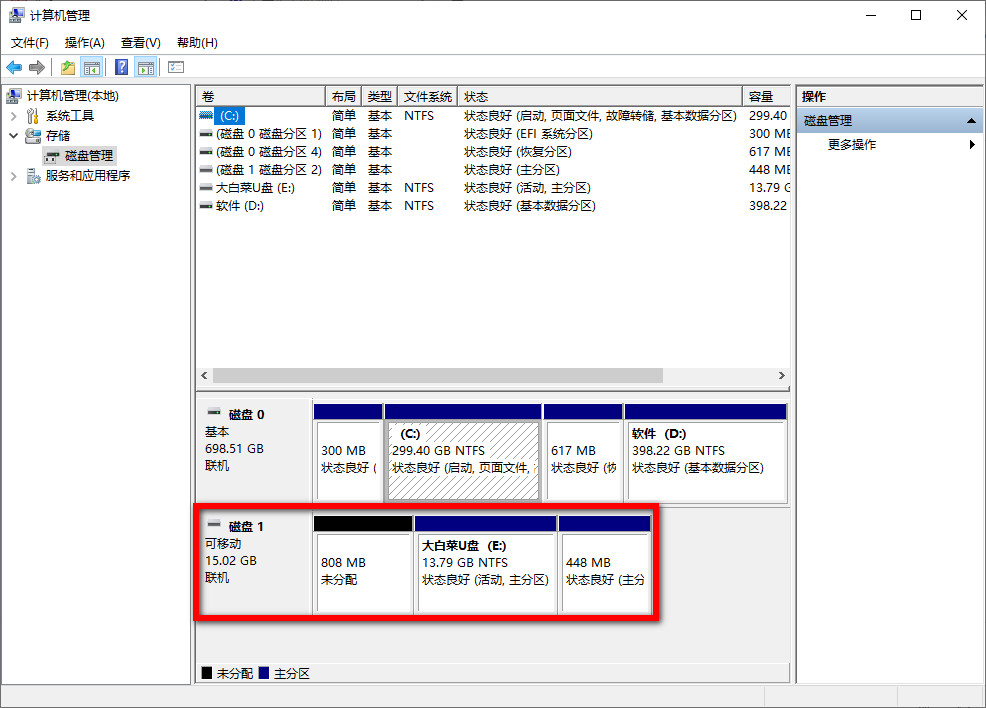Open the 查看(V) menu

[141, 43]
